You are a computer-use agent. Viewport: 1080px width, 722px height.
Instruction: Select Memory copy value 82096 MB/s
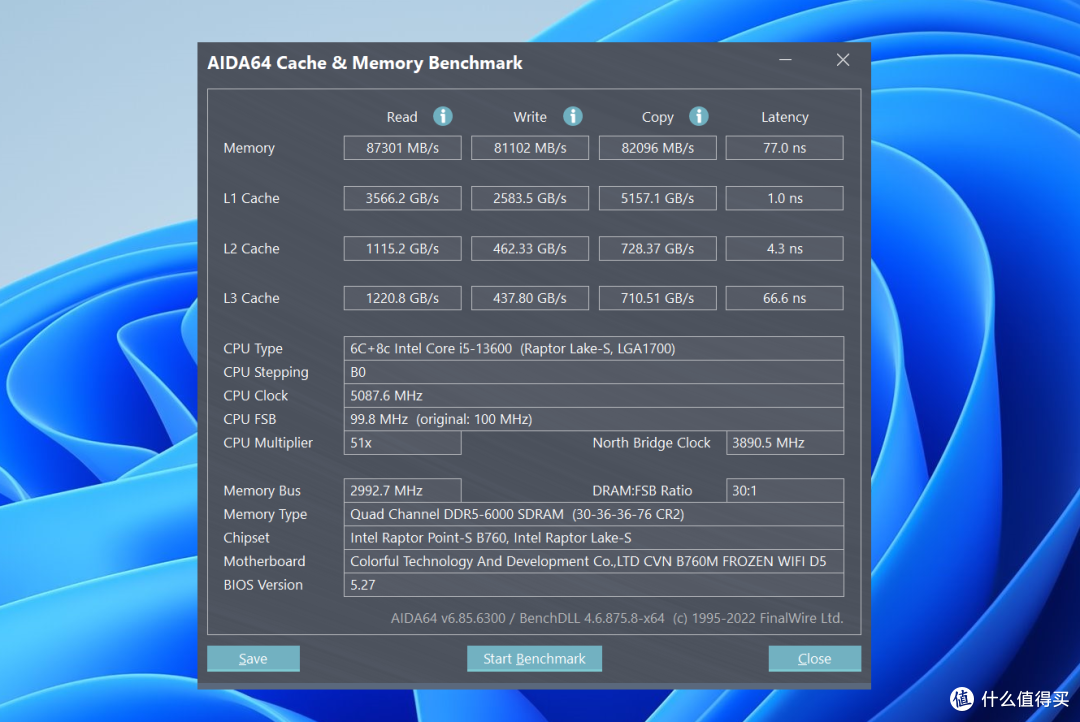point(658,148)
